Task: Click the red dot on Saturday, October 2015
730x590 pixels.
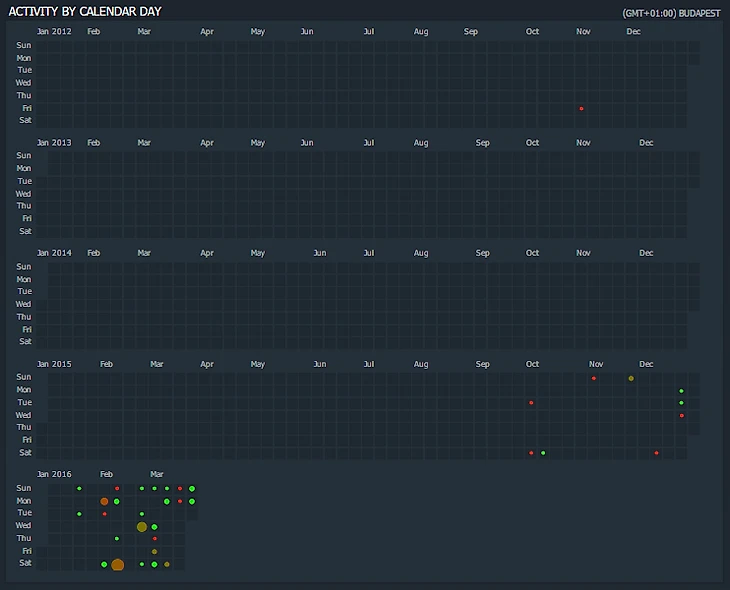Action: point(531,453)
